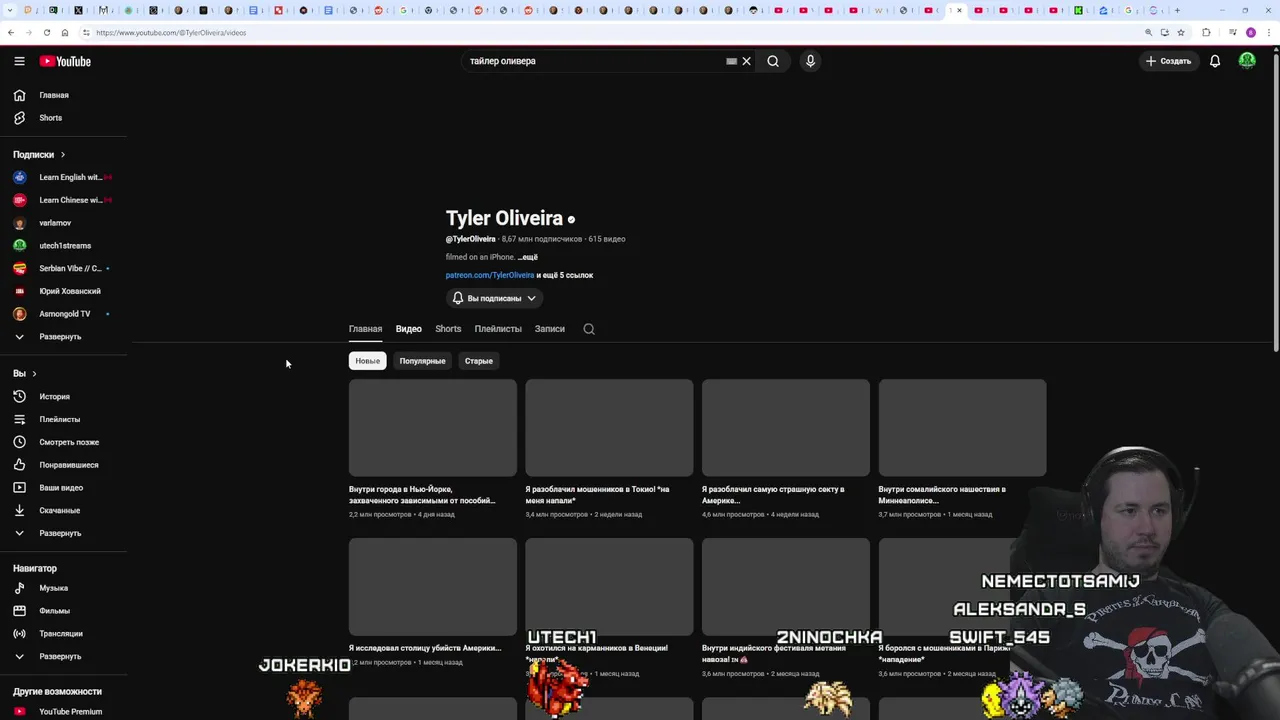1280x720 pixels.
Task: Show the и ещё 5 ссылок links
Action: coord(565,275)
